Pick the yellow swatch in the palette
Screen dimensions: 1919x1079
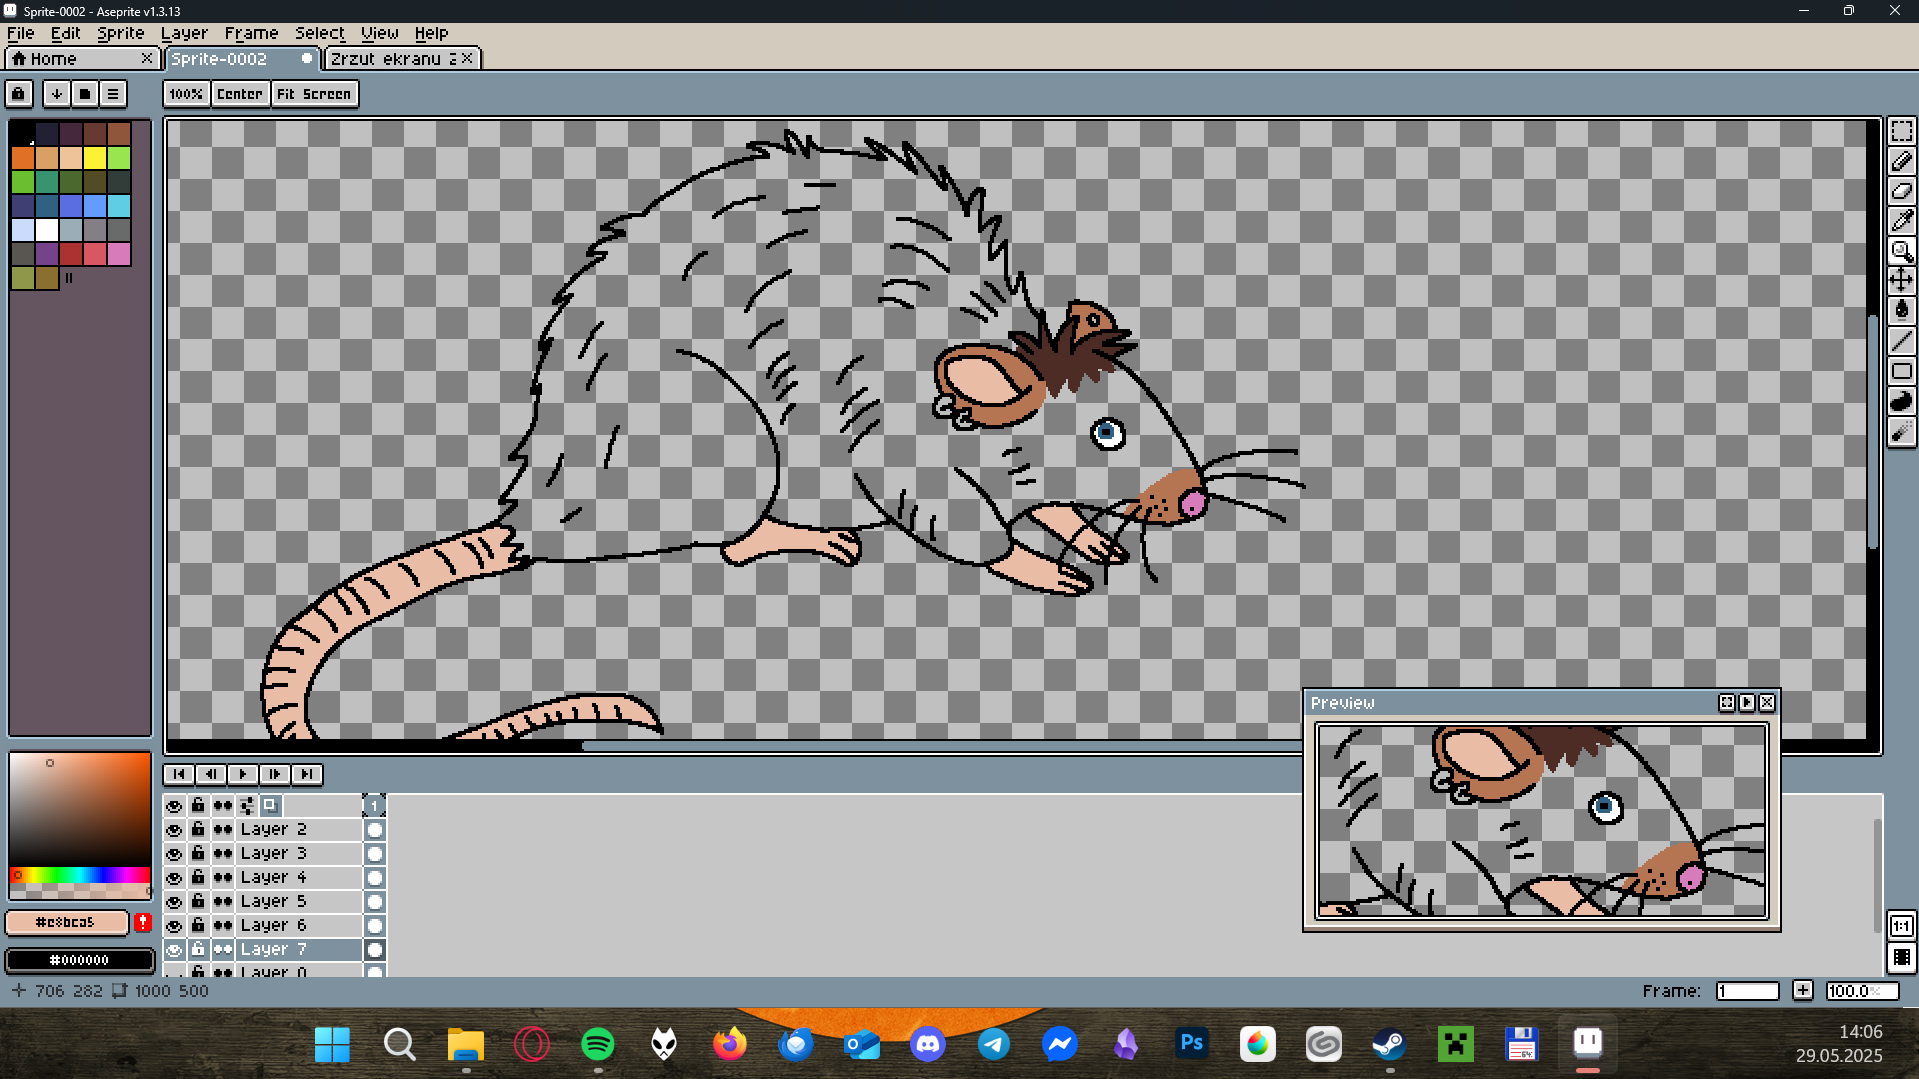(95, 158)
